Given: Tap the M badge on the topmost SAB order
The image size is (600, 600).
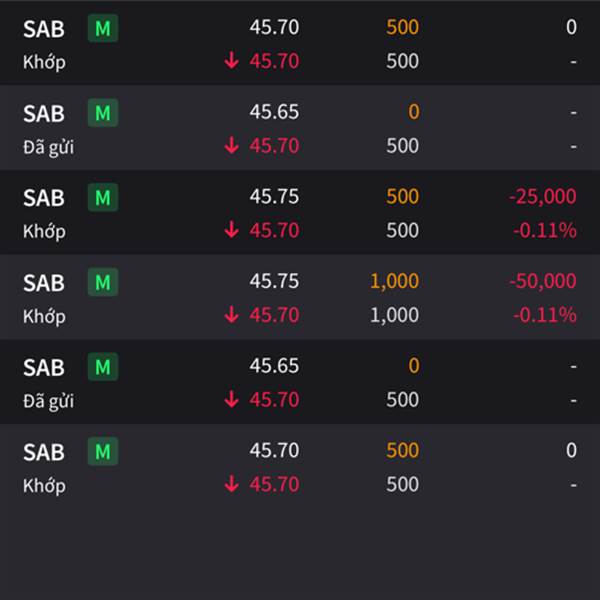Looking at the screenshot, I should [103, 28].
